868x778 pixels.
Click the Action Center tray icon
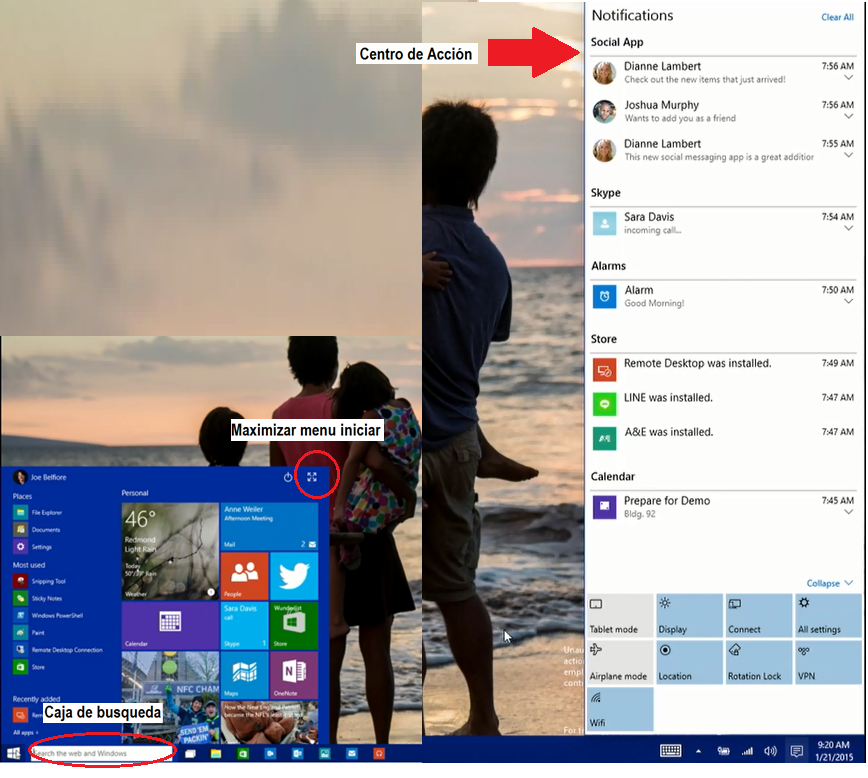(x=797, y=751)
